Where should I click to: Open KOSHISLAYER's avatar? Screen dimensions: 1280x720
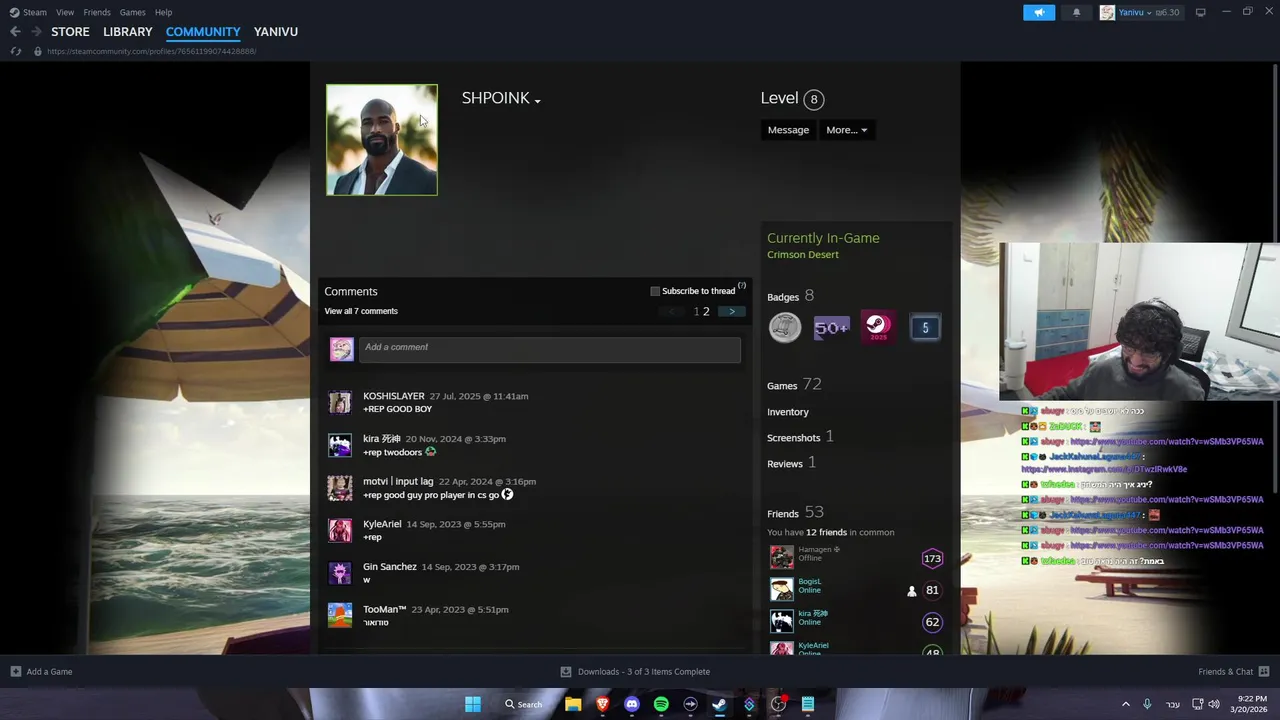click(340, 402)
